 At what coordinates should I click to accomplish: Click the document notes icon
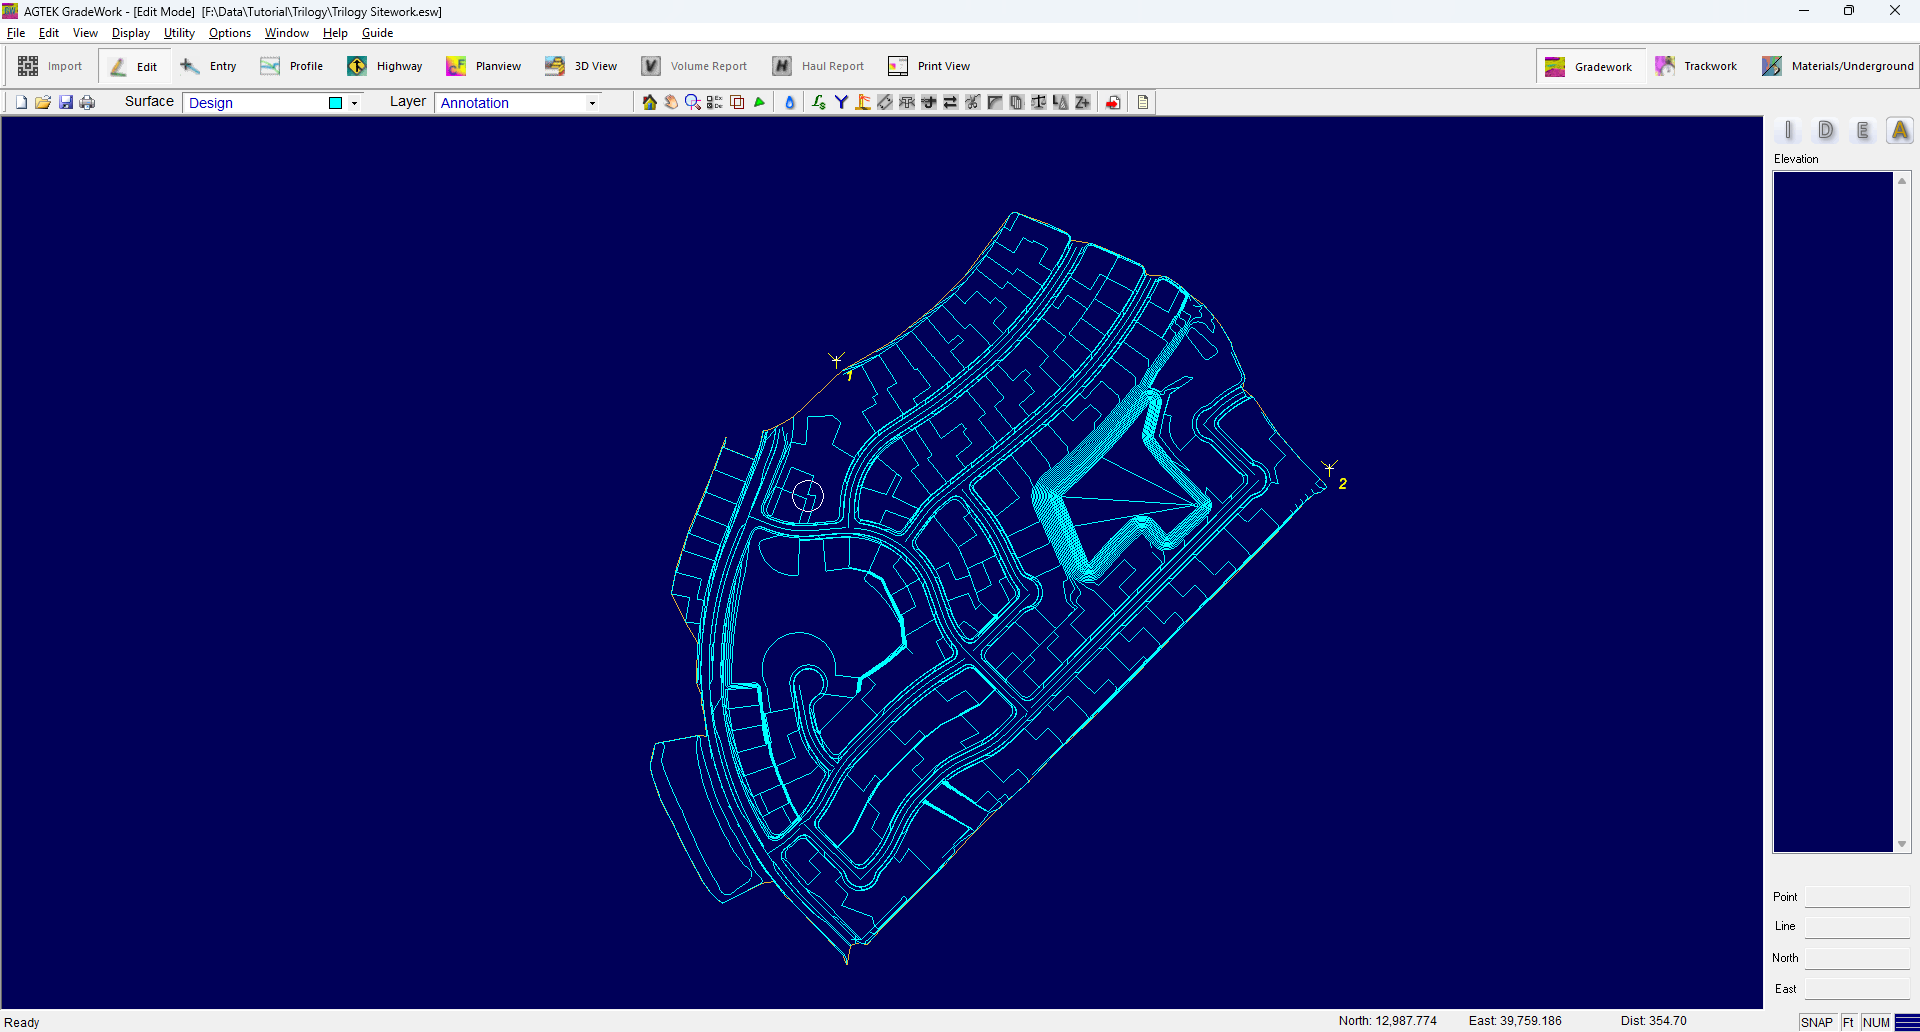1143,102
